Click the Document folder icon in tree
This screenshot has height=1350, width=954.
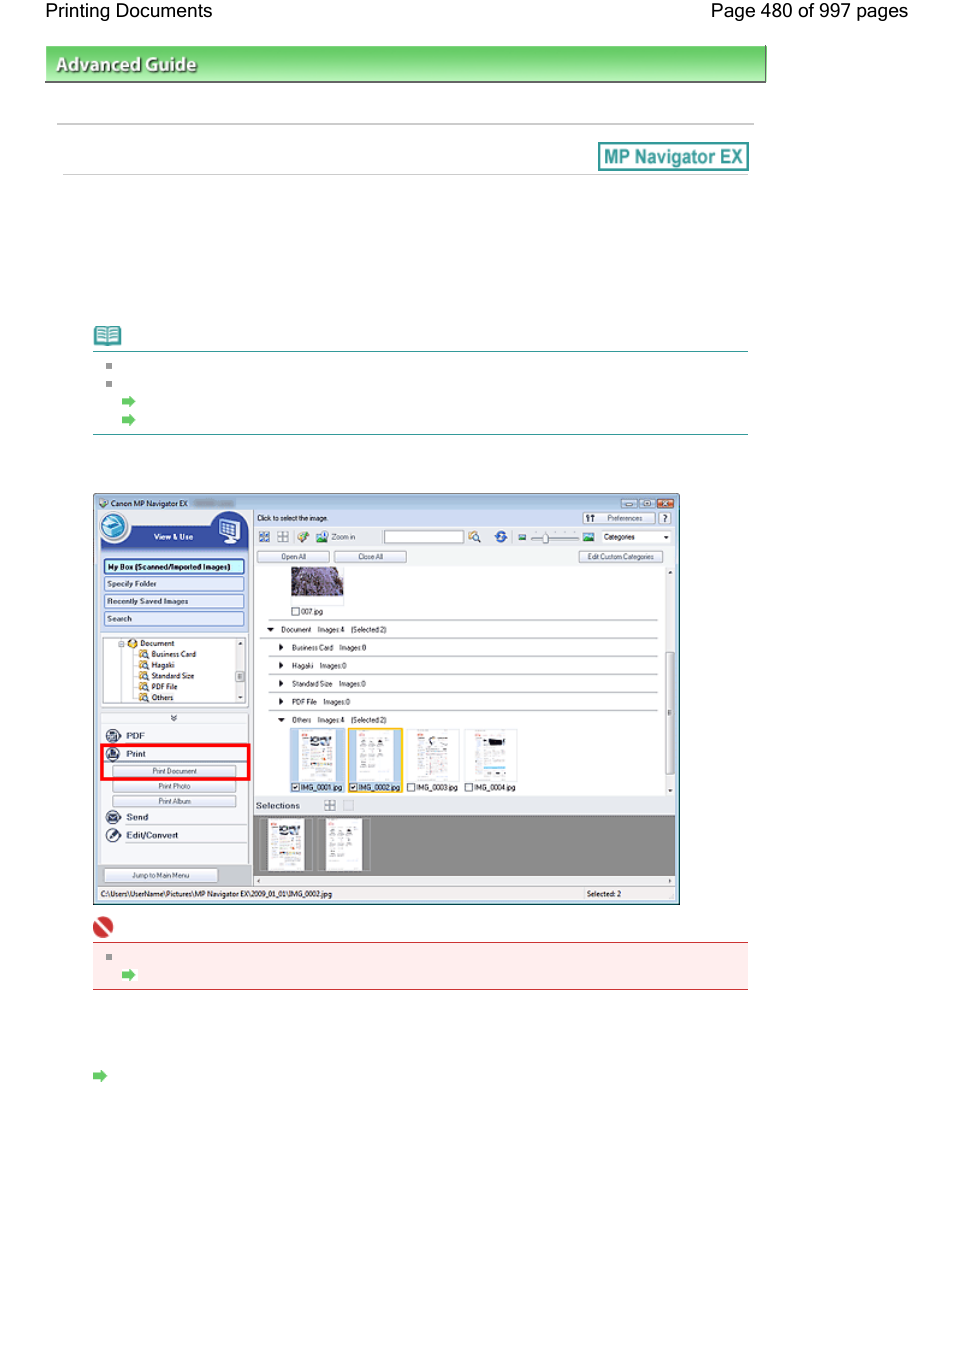(133, 643)
